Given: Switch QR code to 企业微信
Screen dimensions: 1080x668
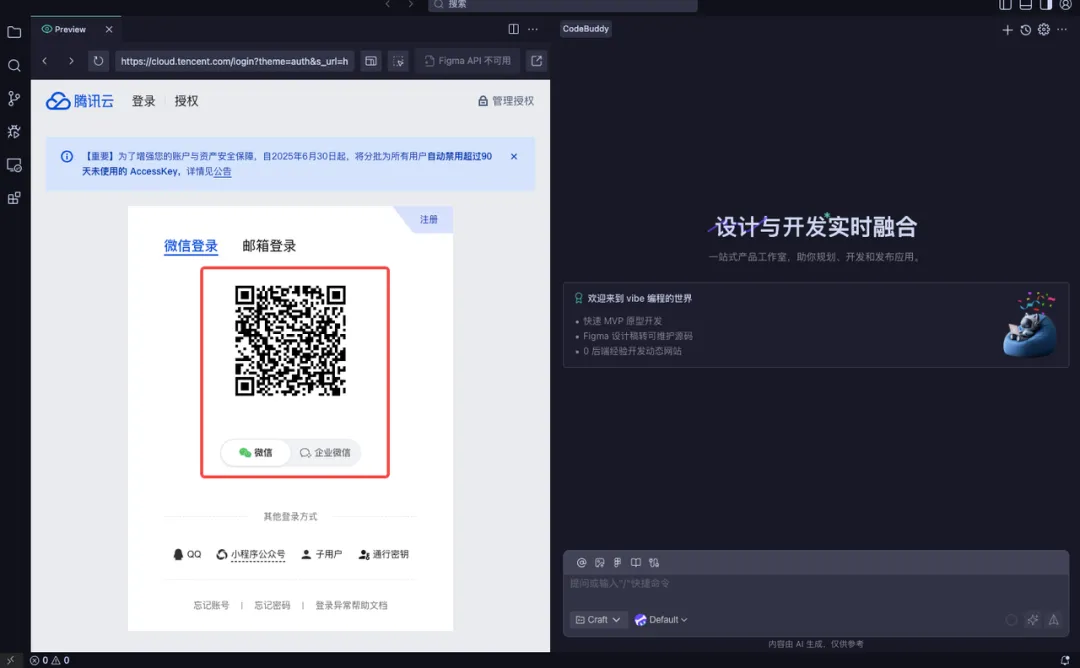Looking at the screenshot, I should click(x=325, y=452).
